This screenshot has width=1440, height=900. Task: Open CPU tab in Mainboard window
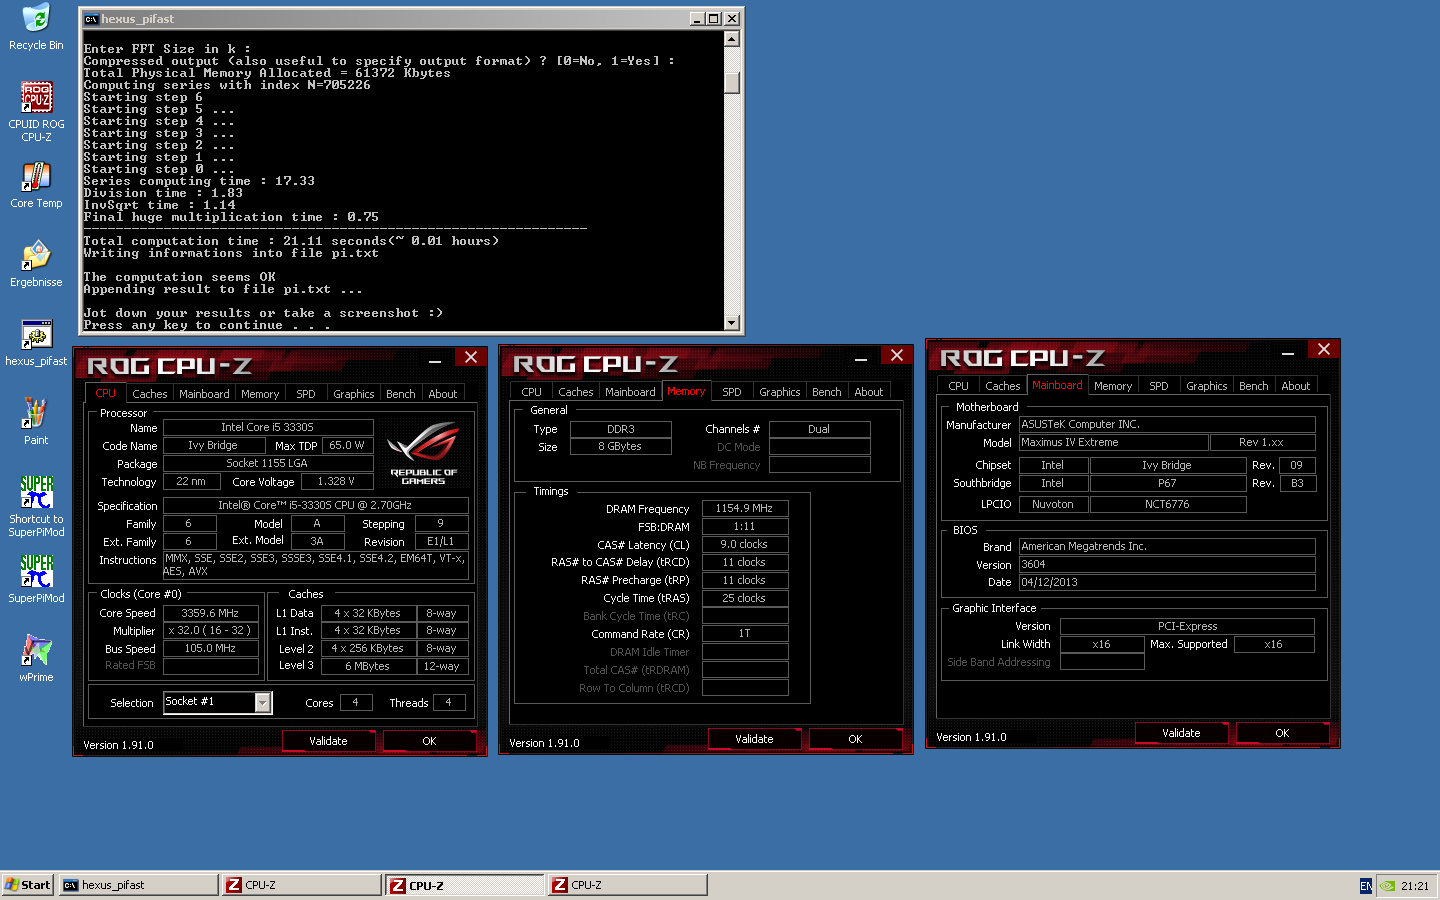point(959,386)
